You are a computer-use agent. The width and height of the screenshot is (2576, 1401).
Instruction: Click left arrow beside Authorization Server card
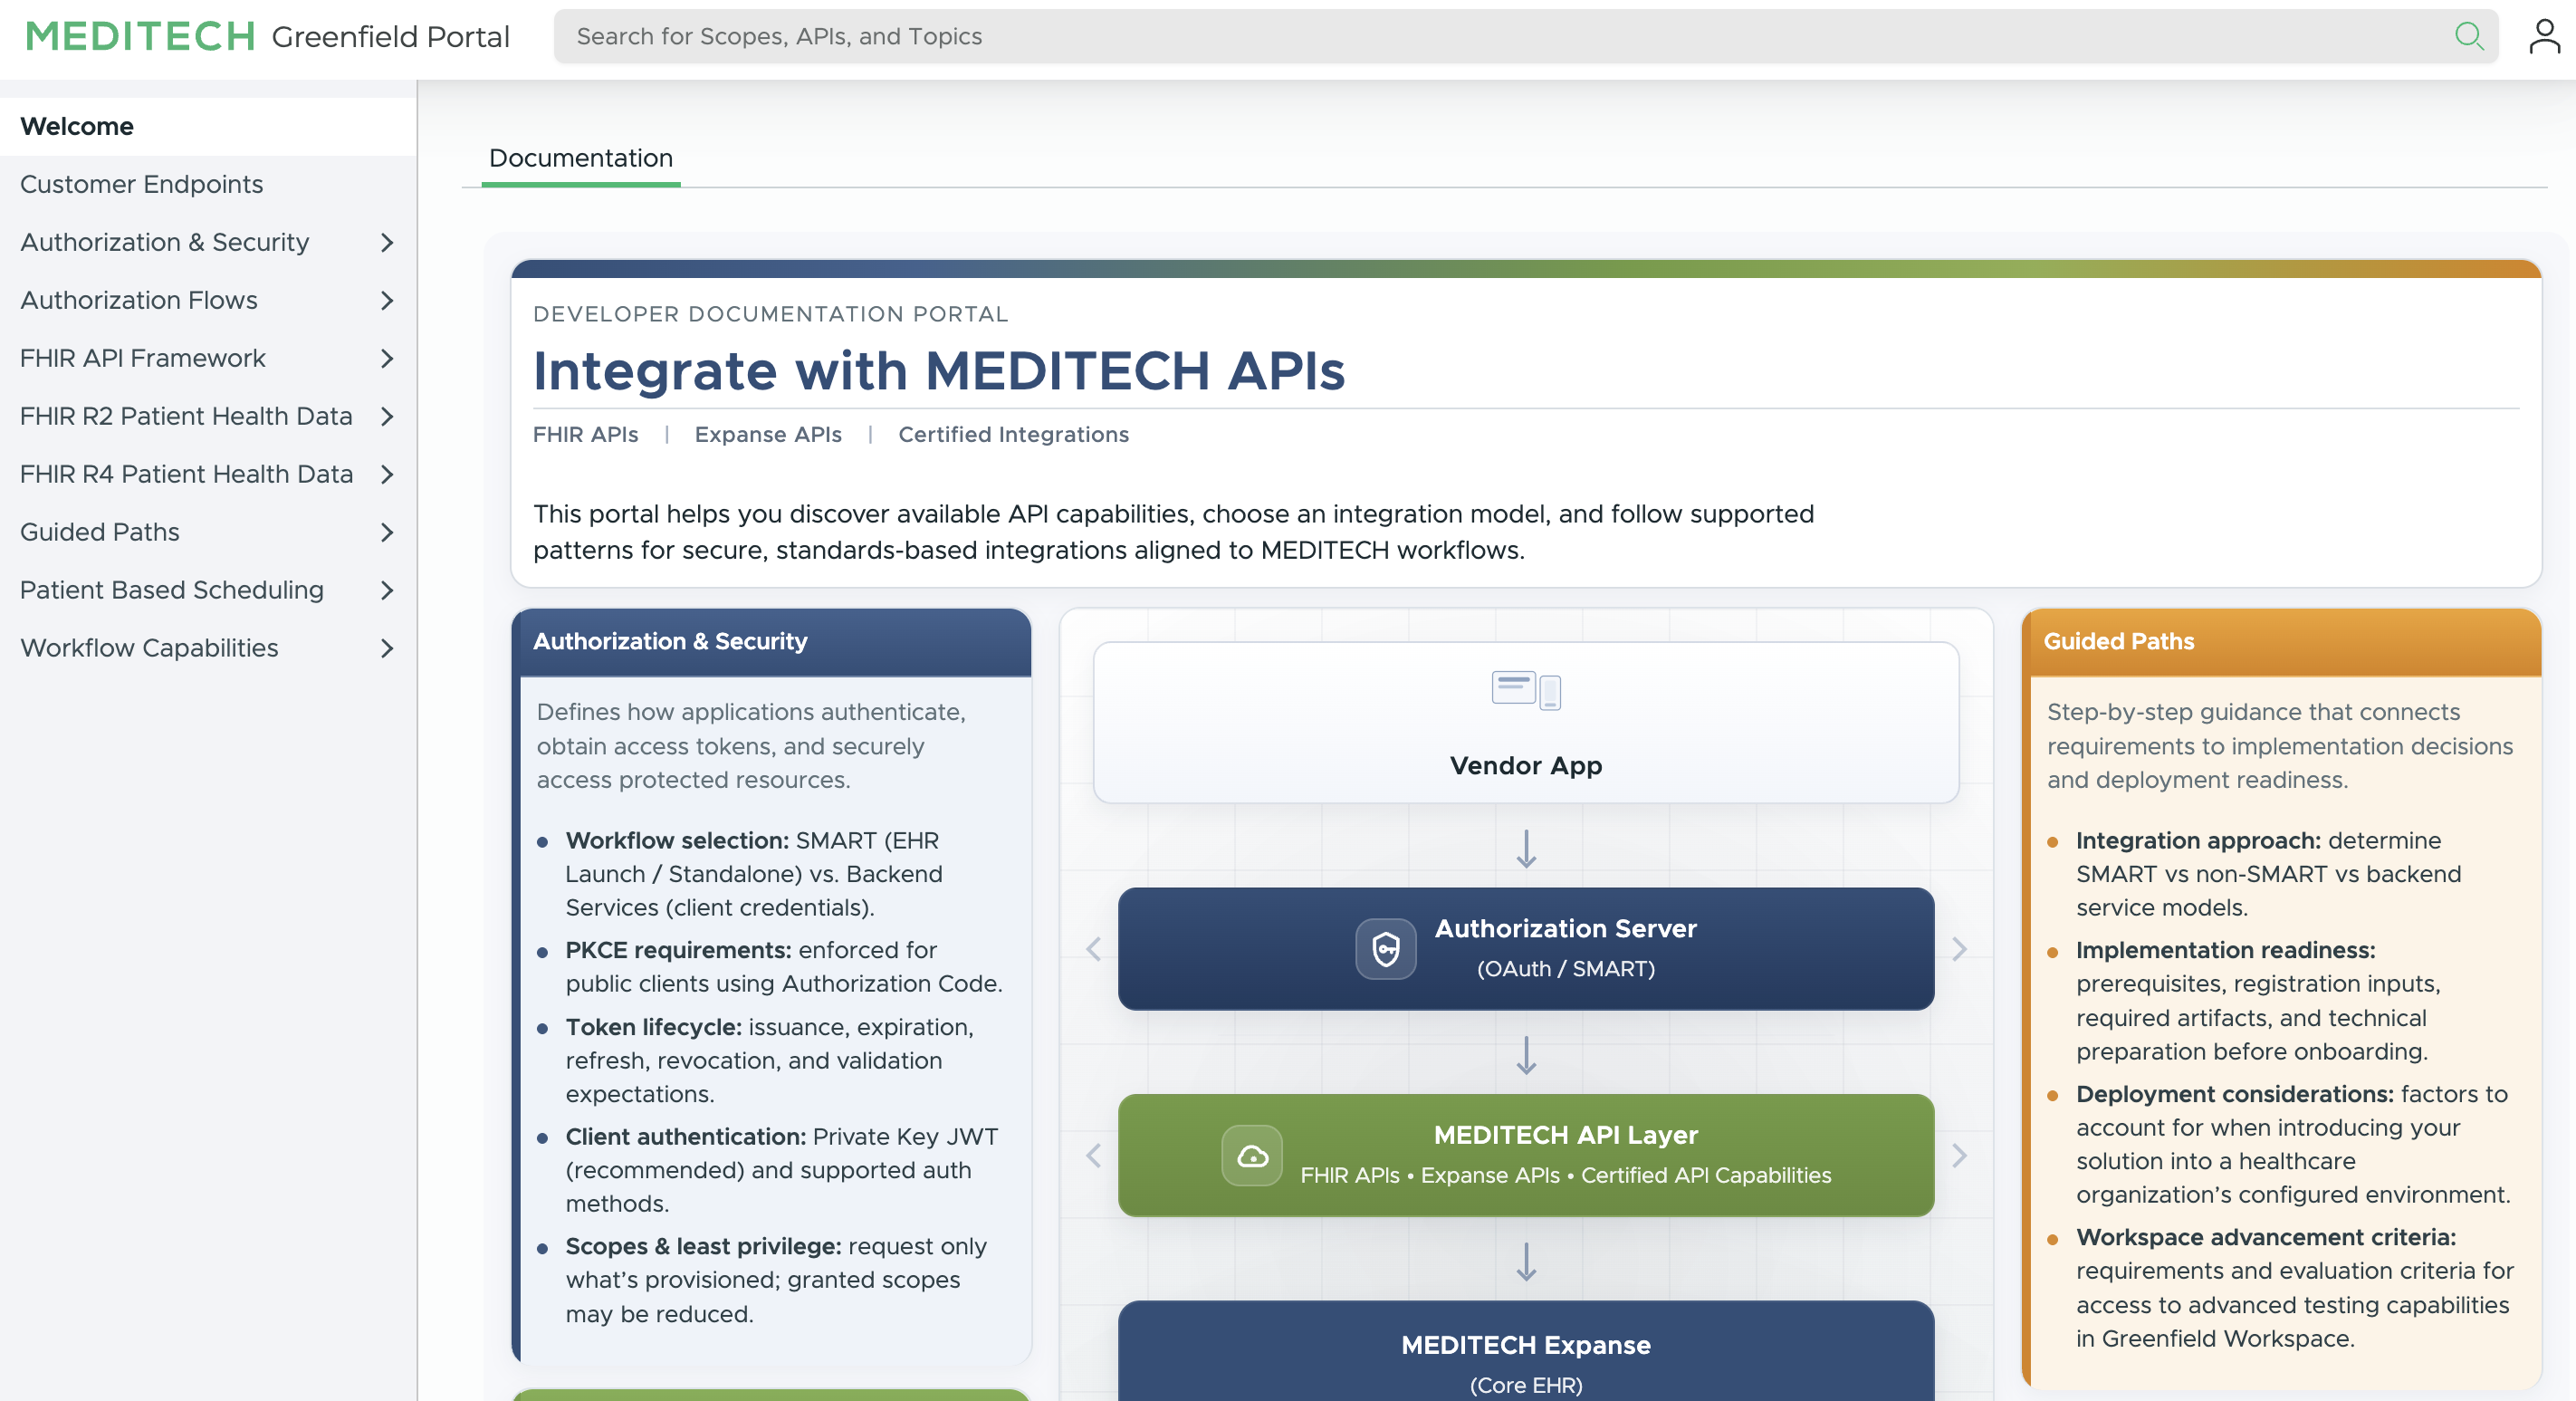tap(1093, 948)
